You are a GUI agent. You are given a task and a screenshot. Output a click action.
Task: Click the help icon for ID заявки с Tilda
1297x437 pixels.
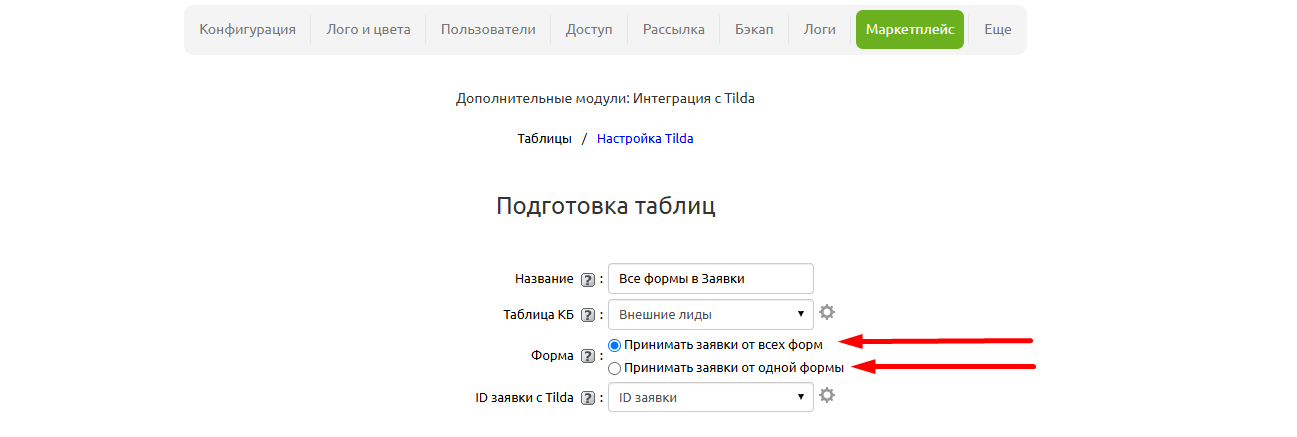click(588, 398)
